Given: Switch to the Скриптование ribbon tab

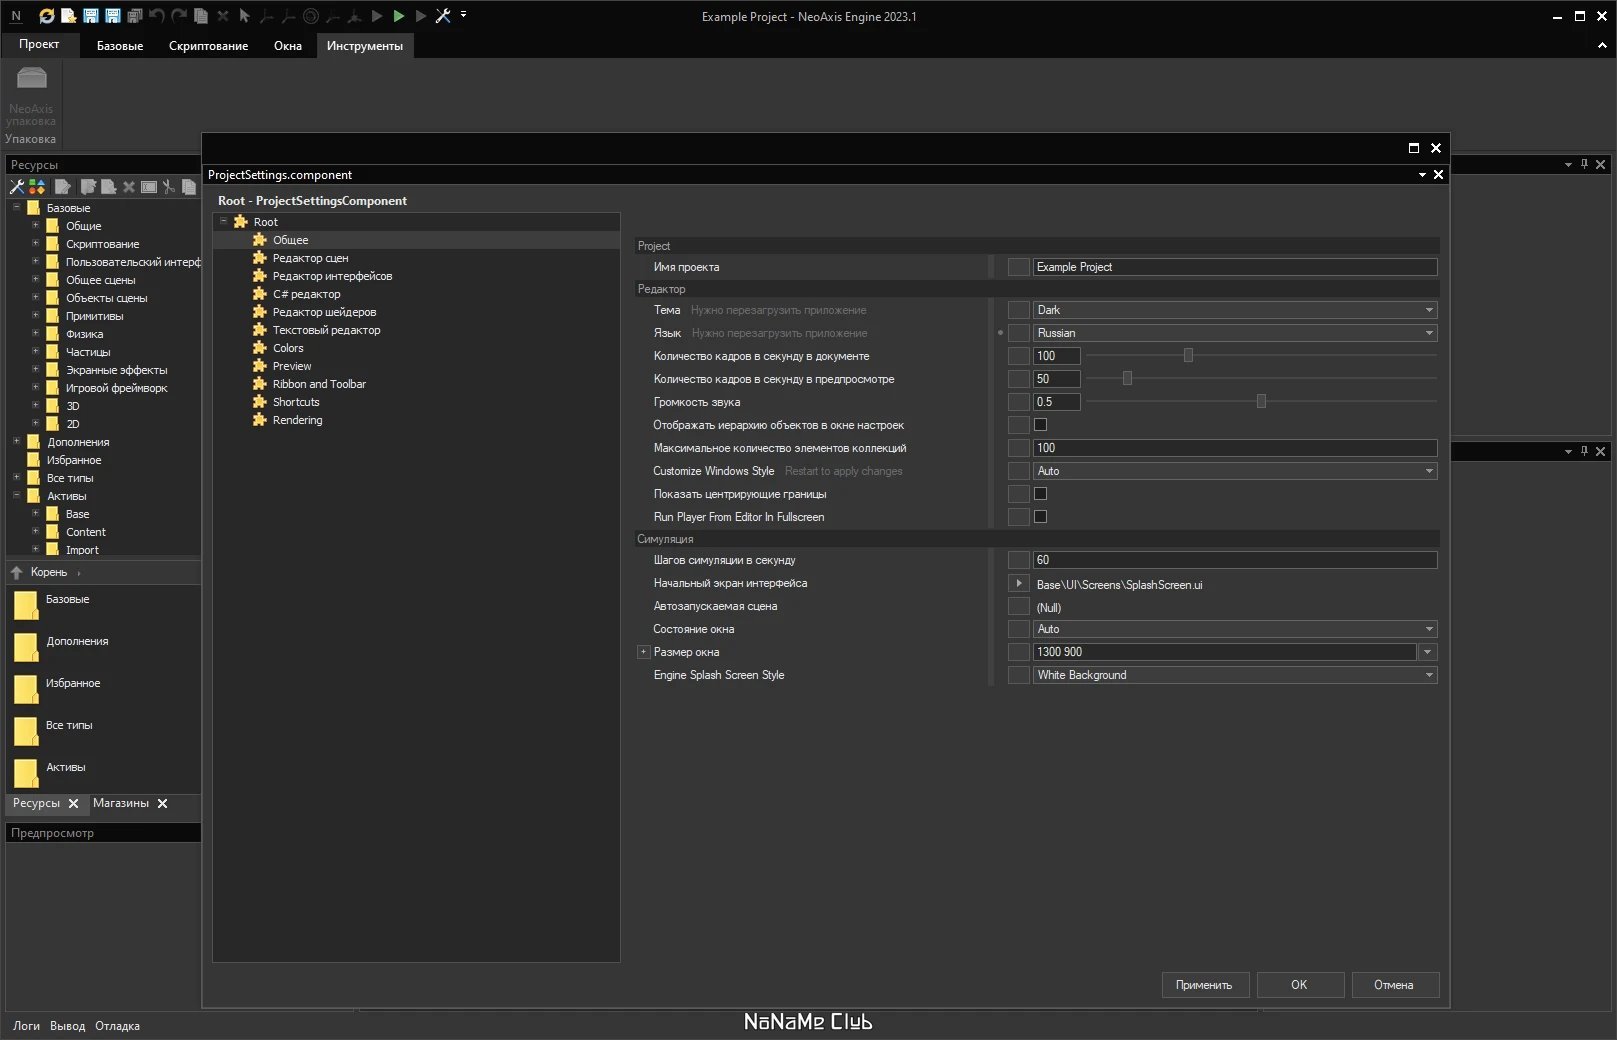Looking at the screenshot, I should click(x=208, y=46).
